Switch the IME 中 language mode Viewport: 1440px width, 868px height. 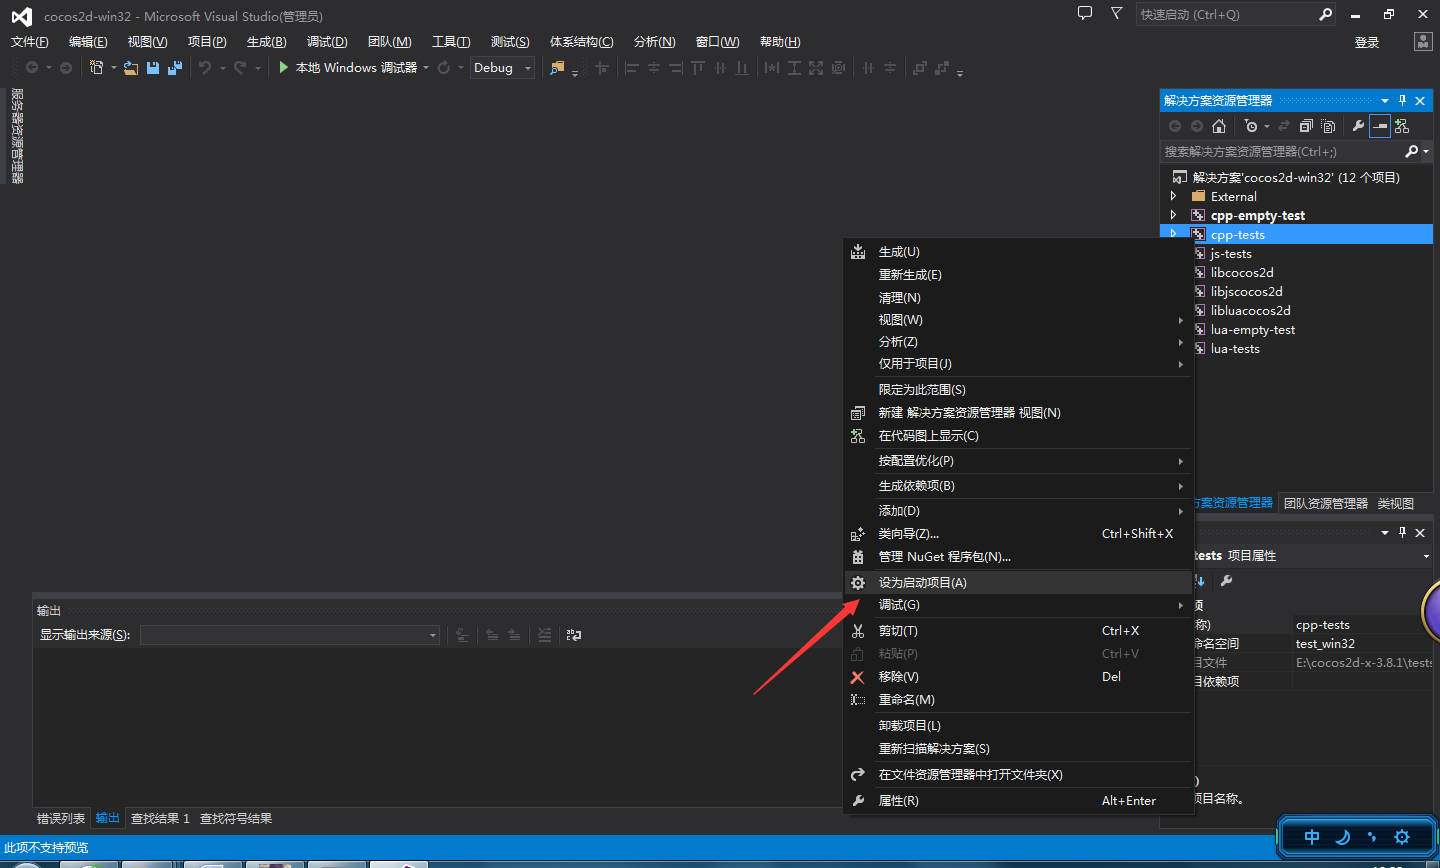[x=1312, y=837]
